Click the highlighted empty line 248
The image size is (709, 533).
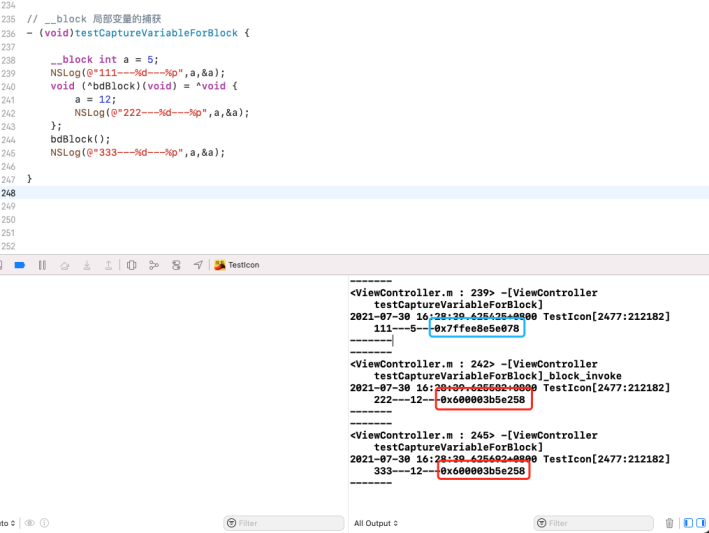354,193
